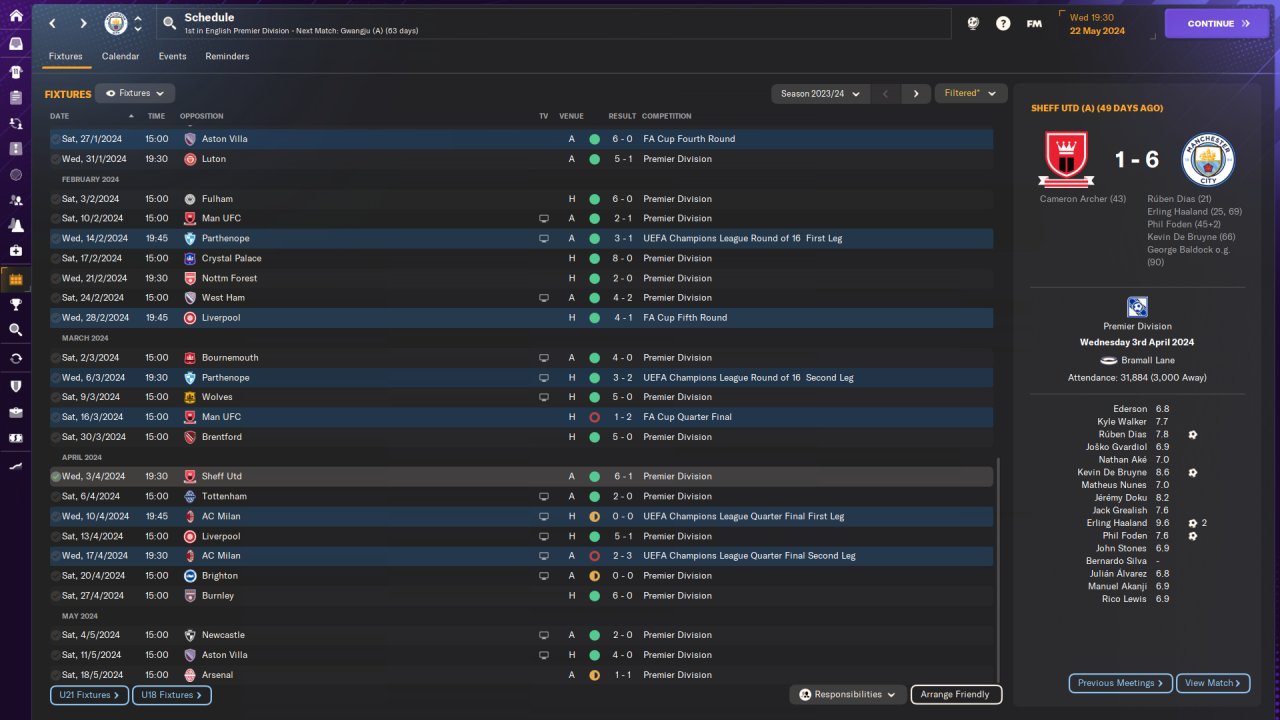The image size is (1280, 720).
Task: Open Scouting magnifier icon in sidebar
Action: 15,330
